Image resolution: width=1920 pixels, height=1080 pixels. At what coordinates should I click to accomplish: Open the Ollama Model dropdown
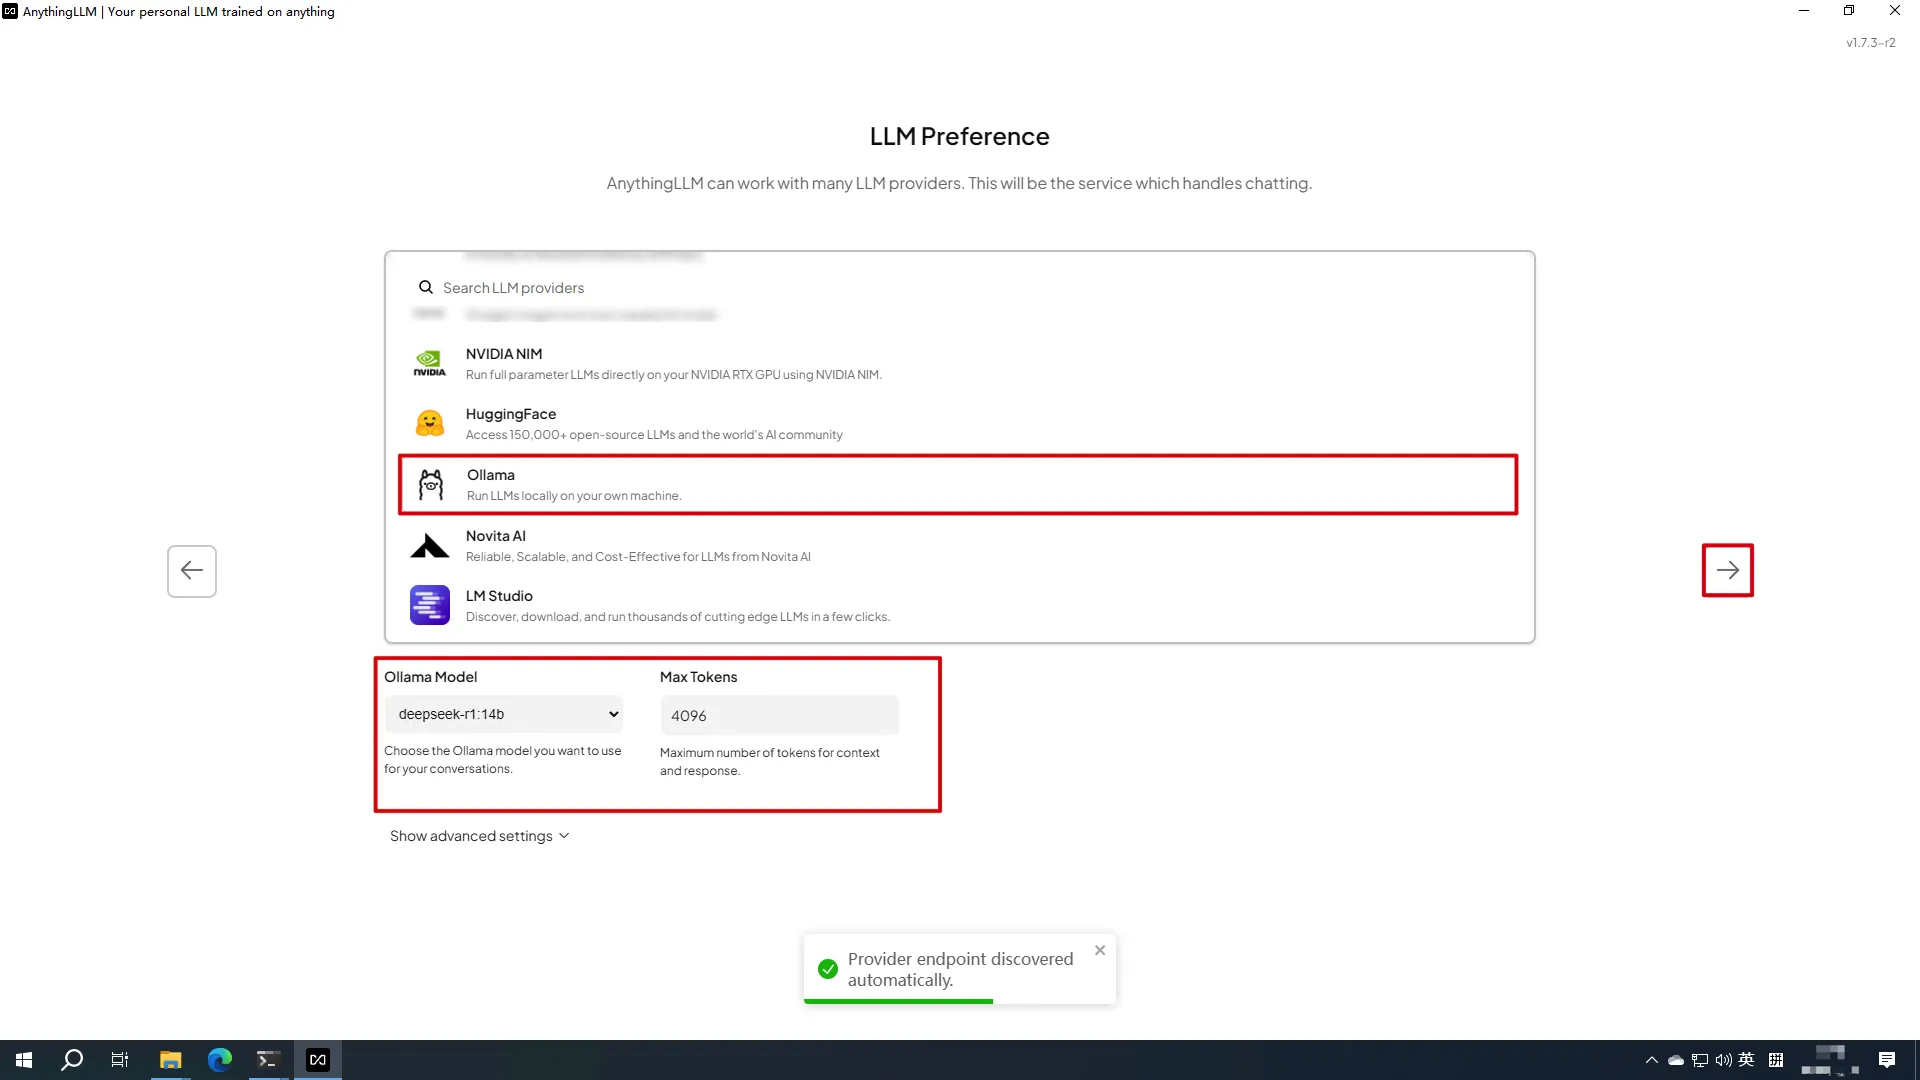pos(503,714)
